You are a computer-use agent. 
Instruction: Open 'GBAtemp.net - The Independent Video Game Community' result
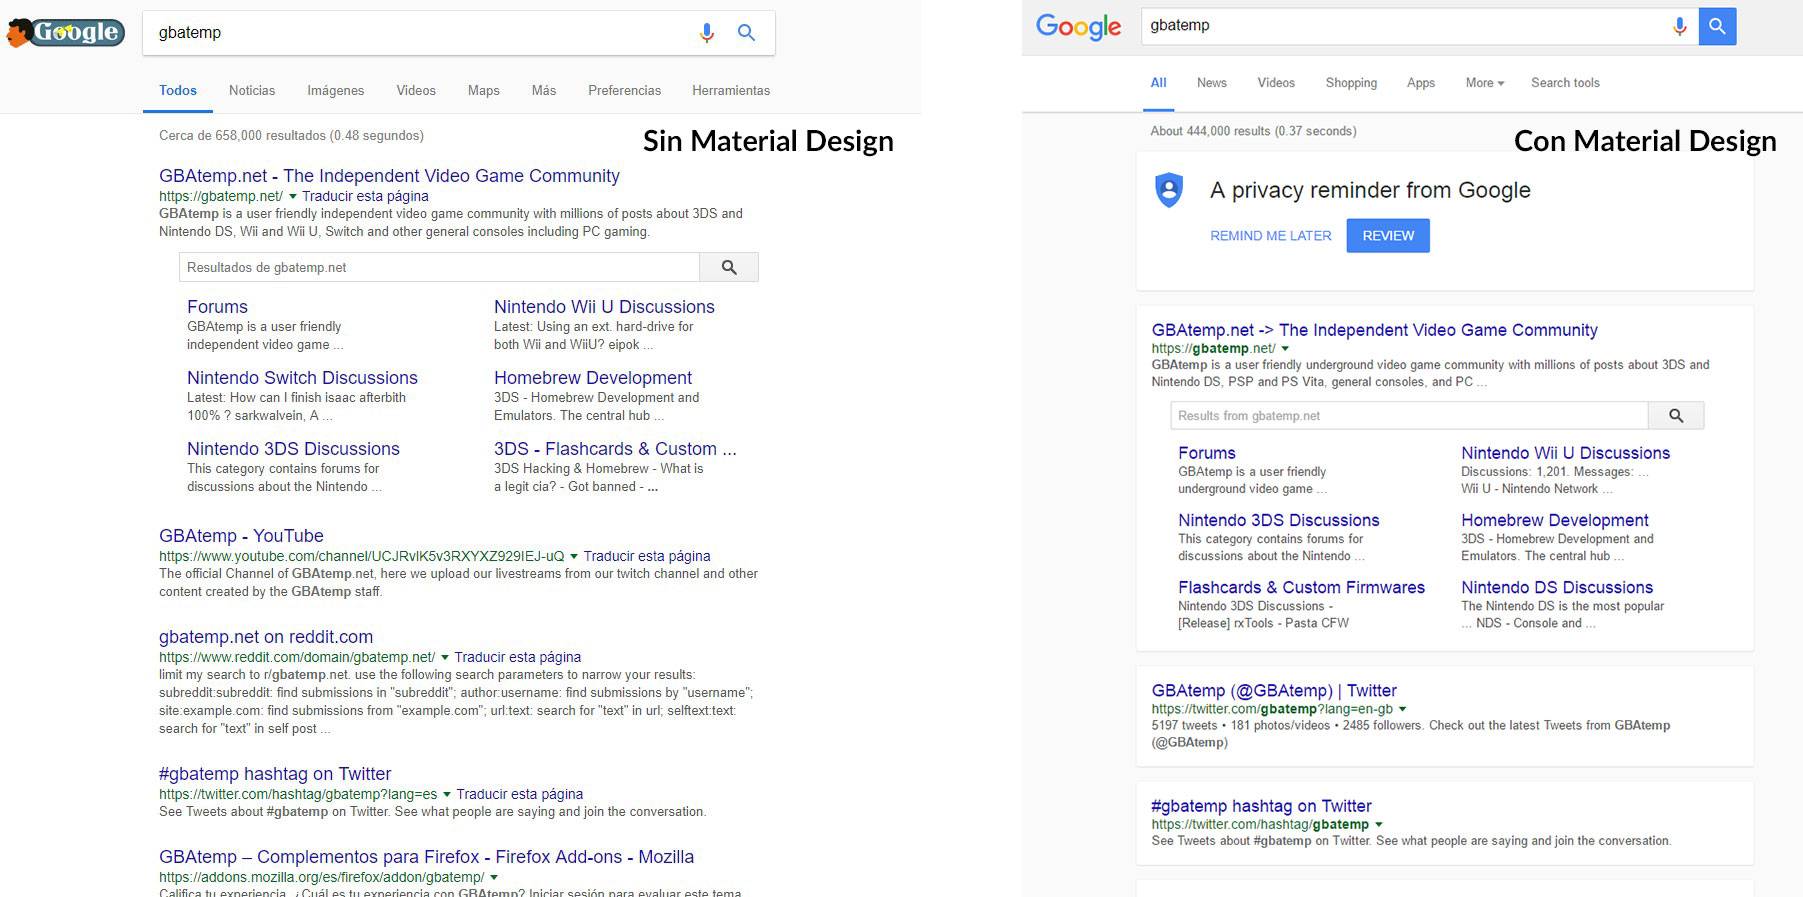[389, 176]
